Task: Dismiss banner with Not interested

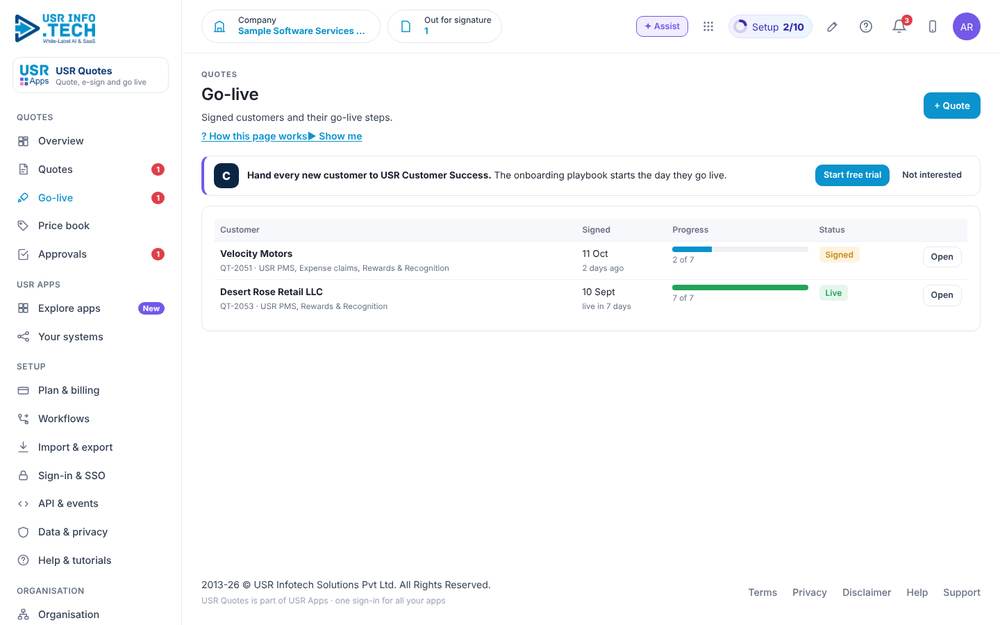Action: [931, 175]
